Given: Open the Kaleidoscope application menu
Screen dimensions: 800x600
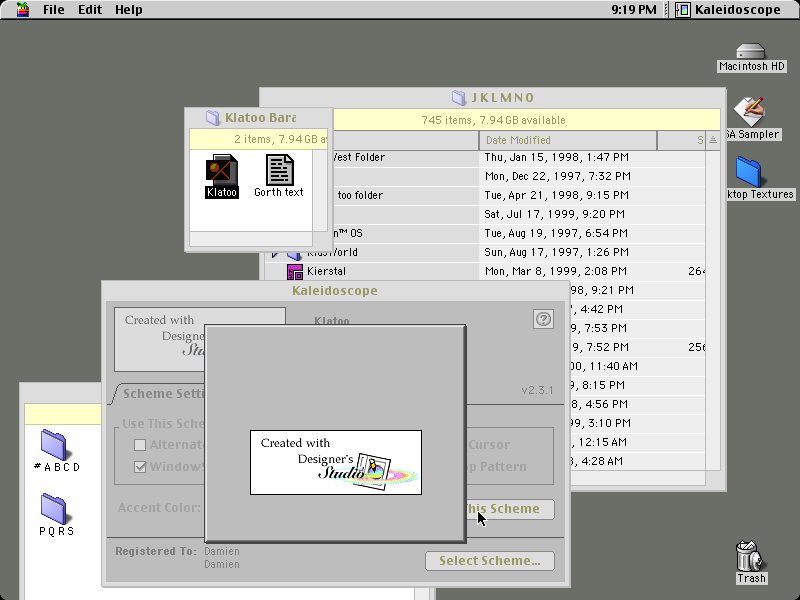Looking at the screenshot, I should point(728,10).
